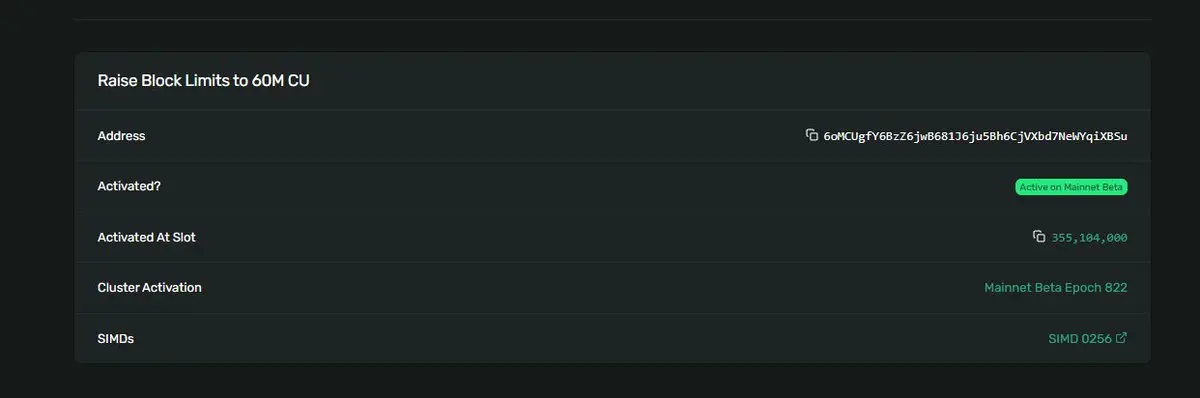The width and height of the screenshot is (1200, 398).
Task: Click the Activated? field label
Action: pyautogui.click(x=128, y=186)
